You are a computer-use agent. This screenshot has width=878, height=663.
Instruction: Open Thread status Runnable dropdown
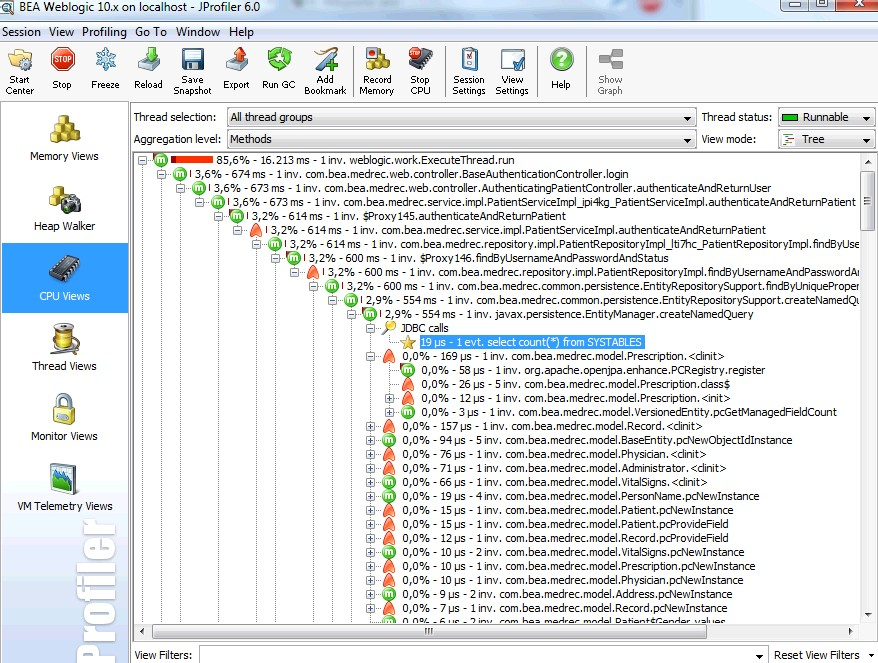[826, 118]
